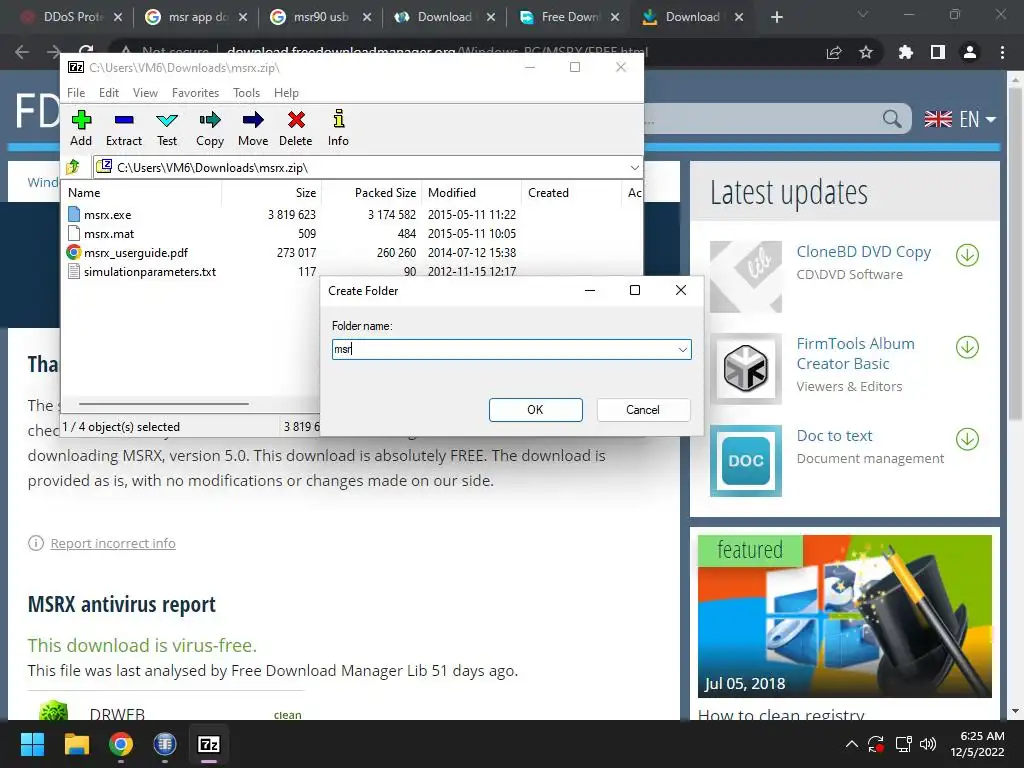
Task: Open FirmTools Album Creator Basic link
Action: 855,353
